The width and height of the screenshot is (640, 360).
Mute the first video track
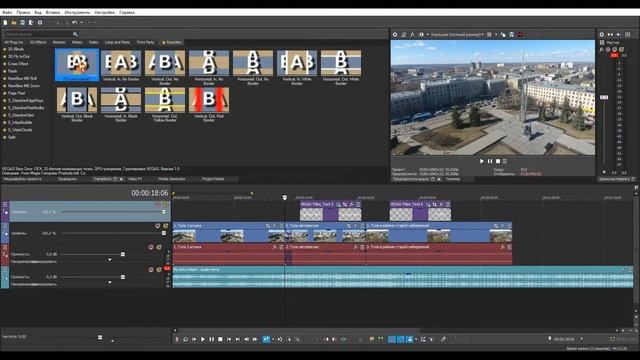pos(158,204)
